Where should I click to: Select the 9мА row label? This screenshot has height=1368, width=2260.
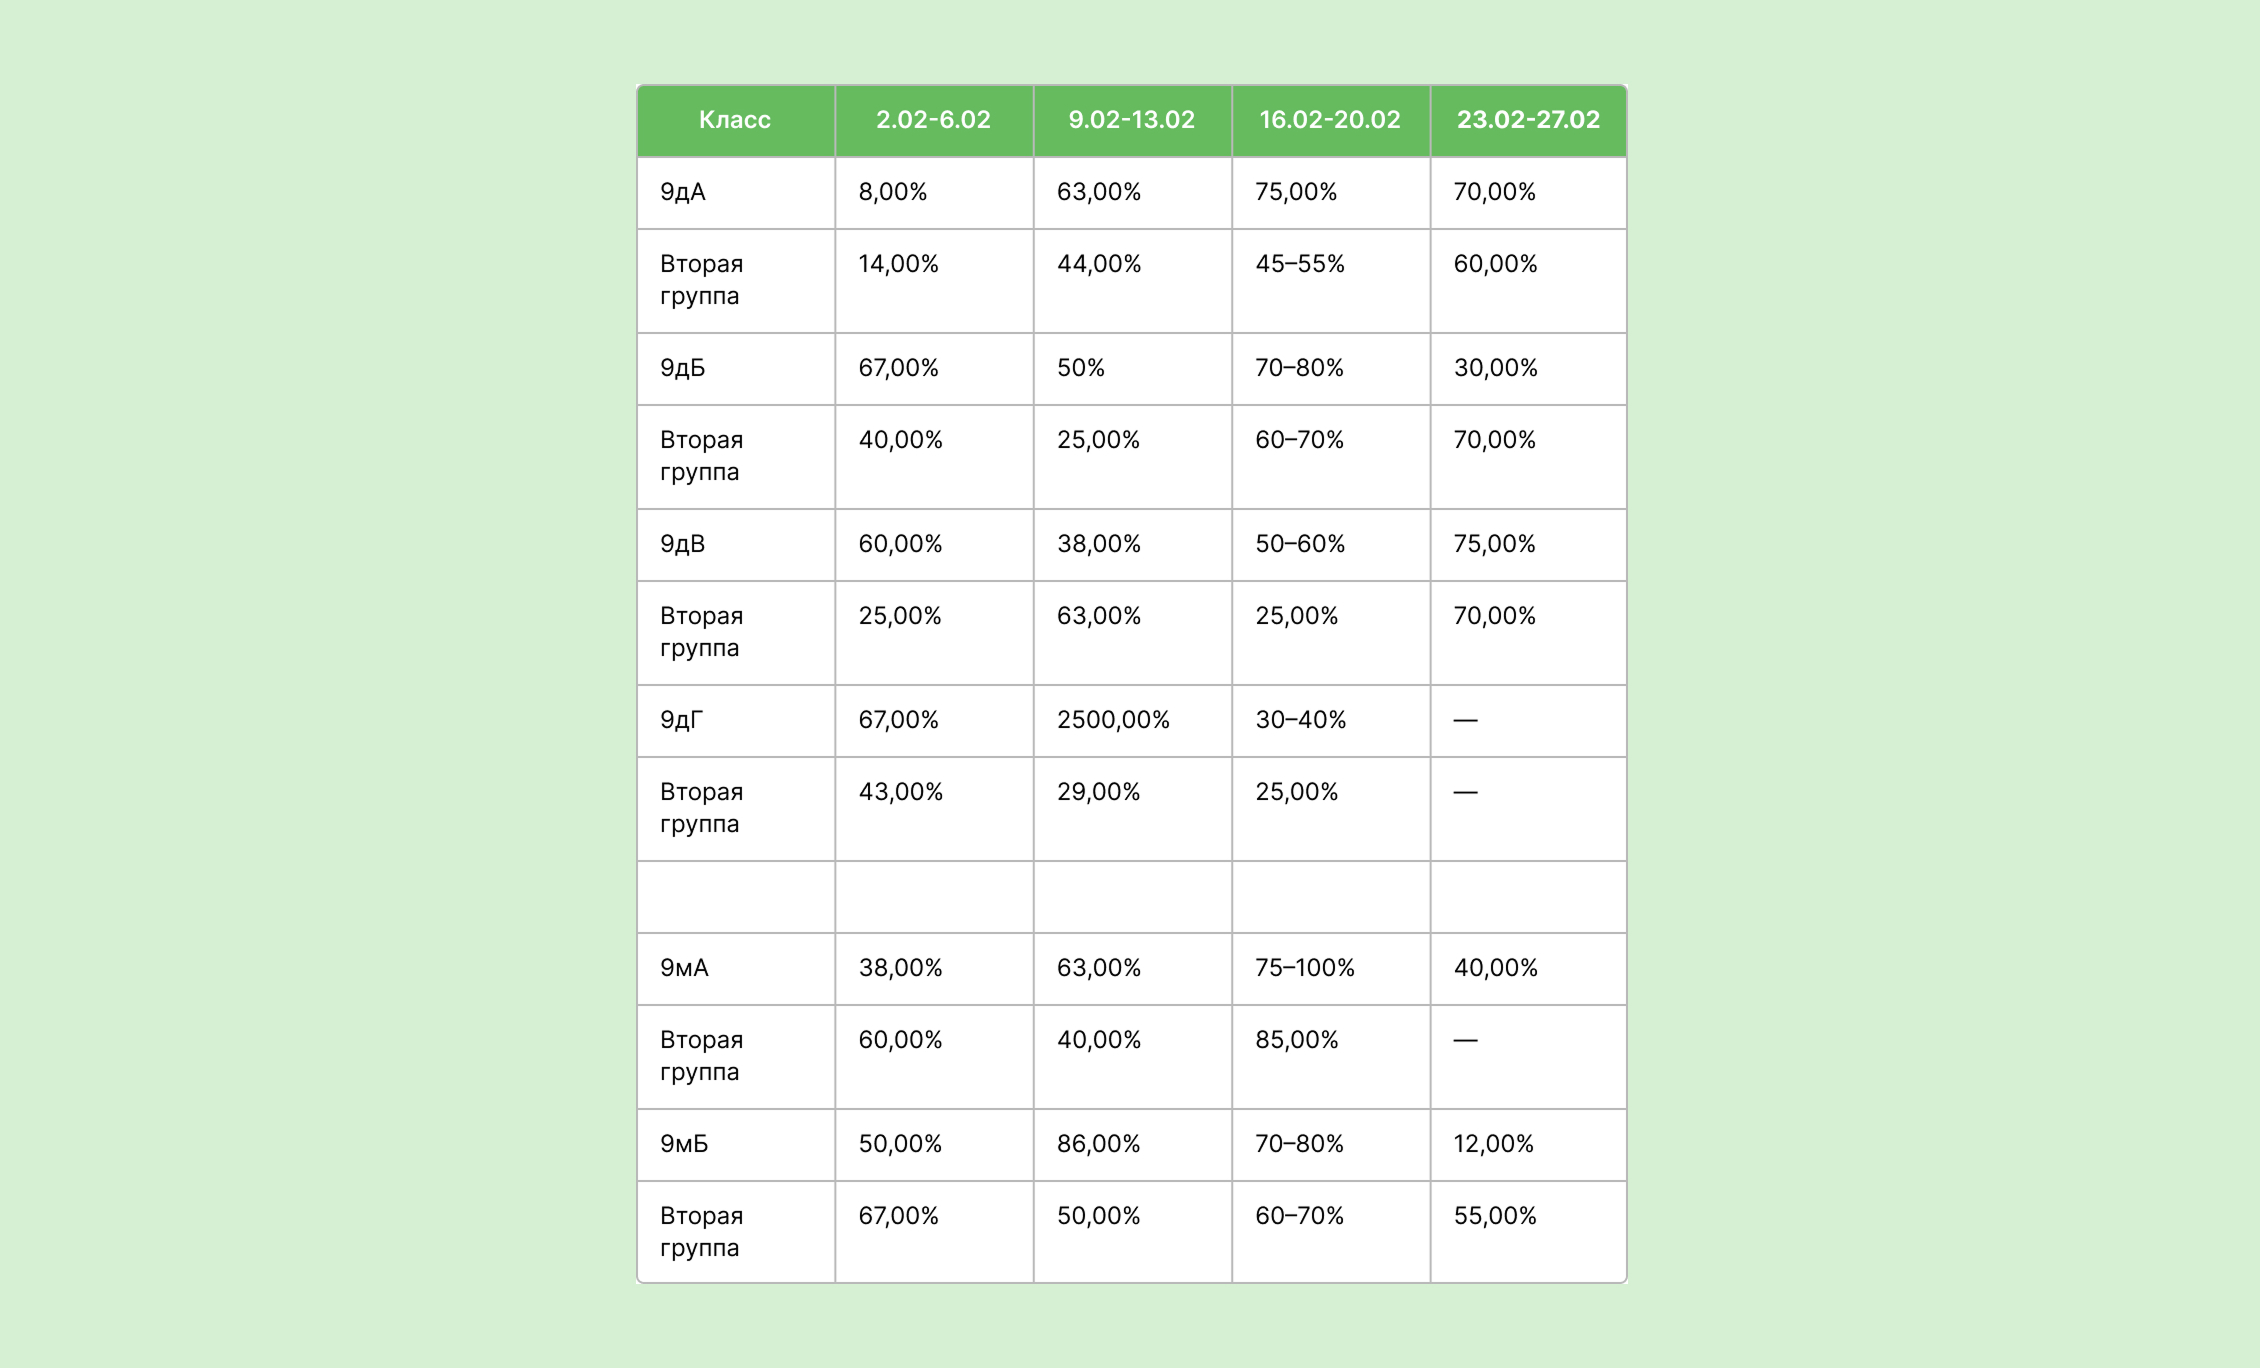pyautogui.click(x=735, y=968)
